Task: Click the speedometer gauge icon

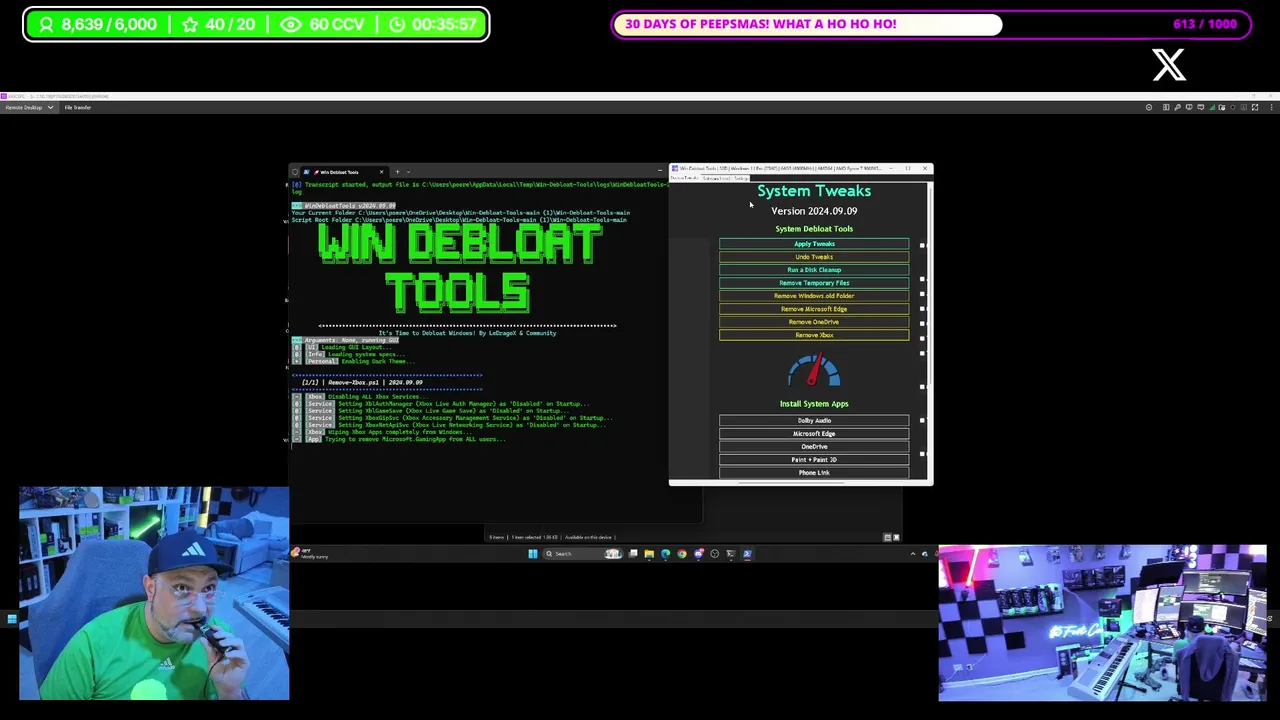Action: point(814,372)
